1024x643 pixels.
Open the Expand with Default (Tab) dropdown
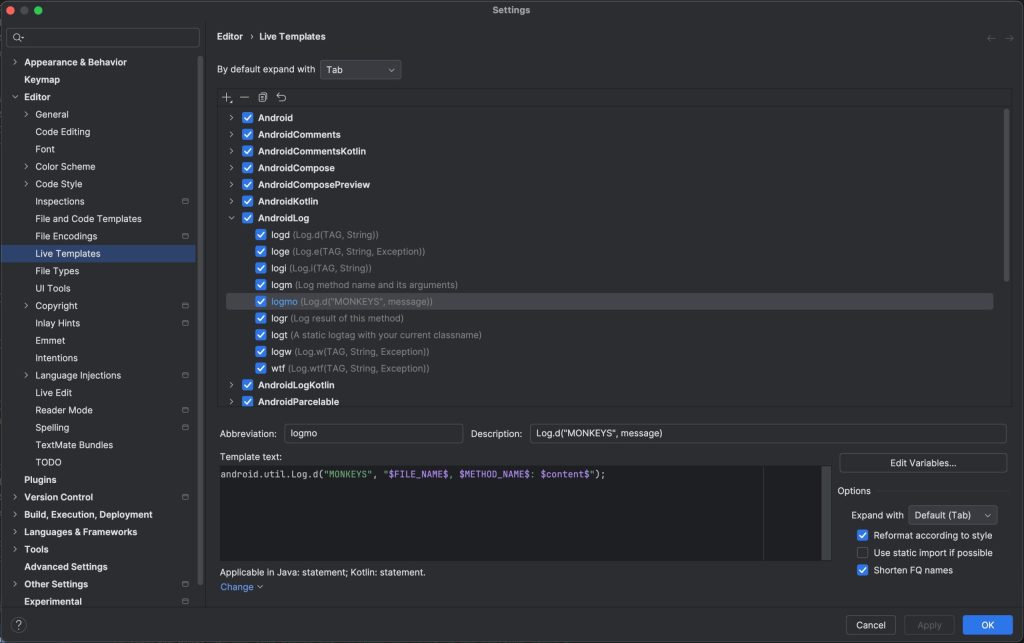(951, 514)
